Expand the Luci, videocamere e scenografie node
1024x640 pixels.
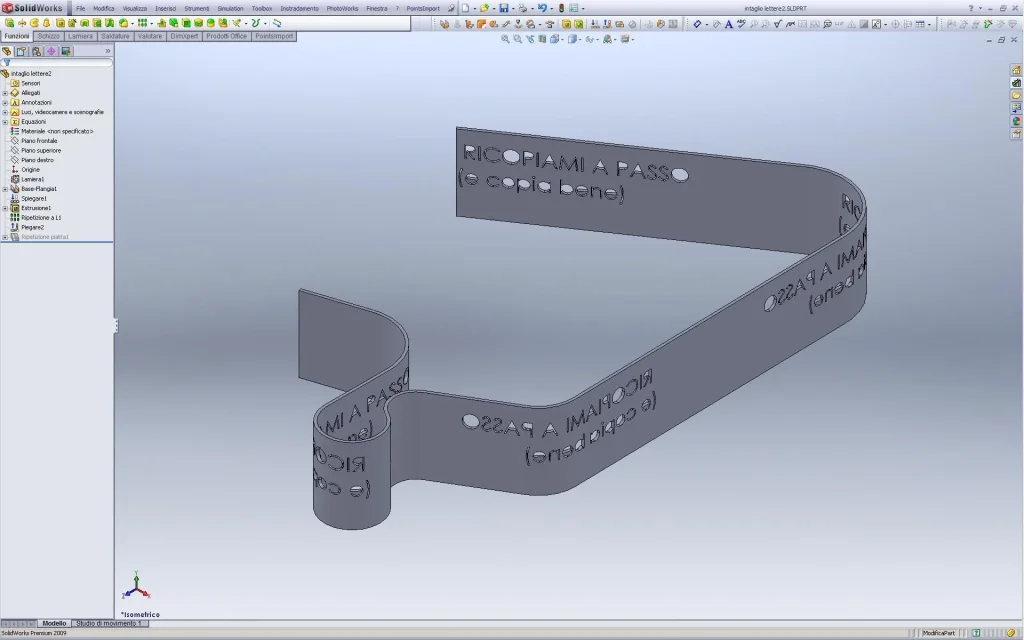[x=5, y=112]
